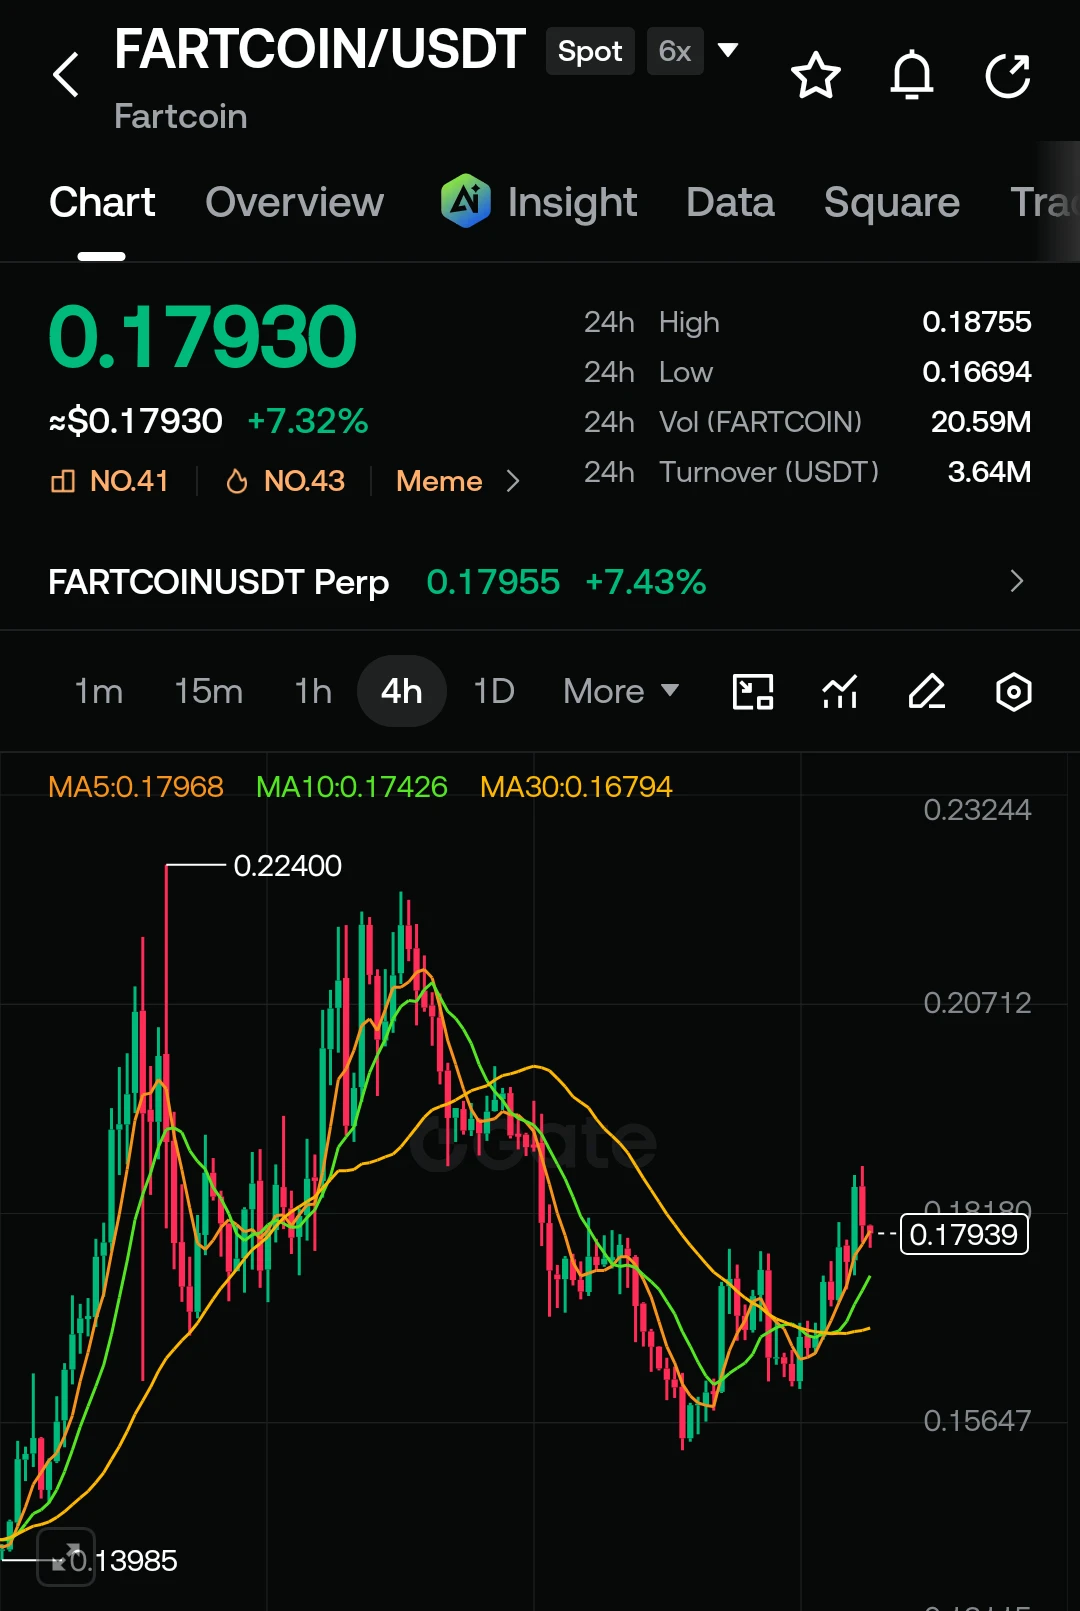Tap the 0.22400 high price marker

(287, 866)
